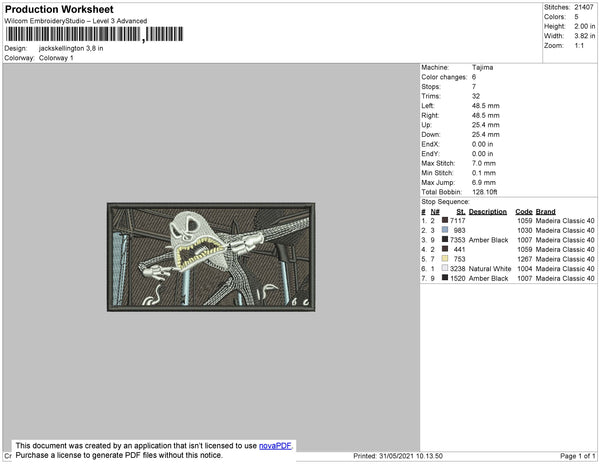Pick the blue color swatch for thread 983

445,230
